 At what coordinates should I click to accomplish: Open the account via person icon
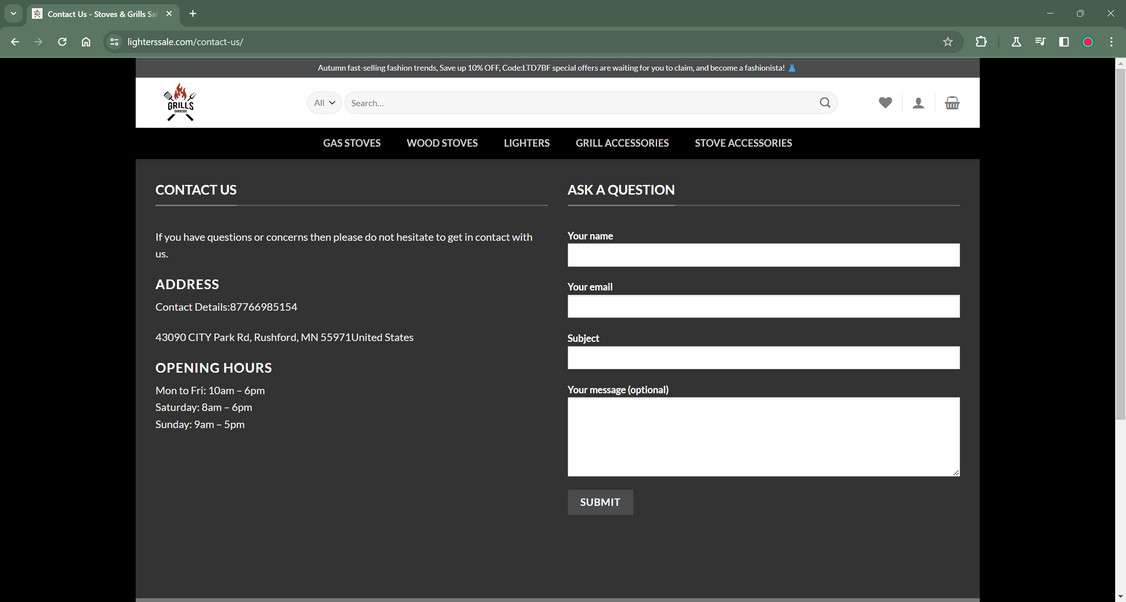pos(918,102)
